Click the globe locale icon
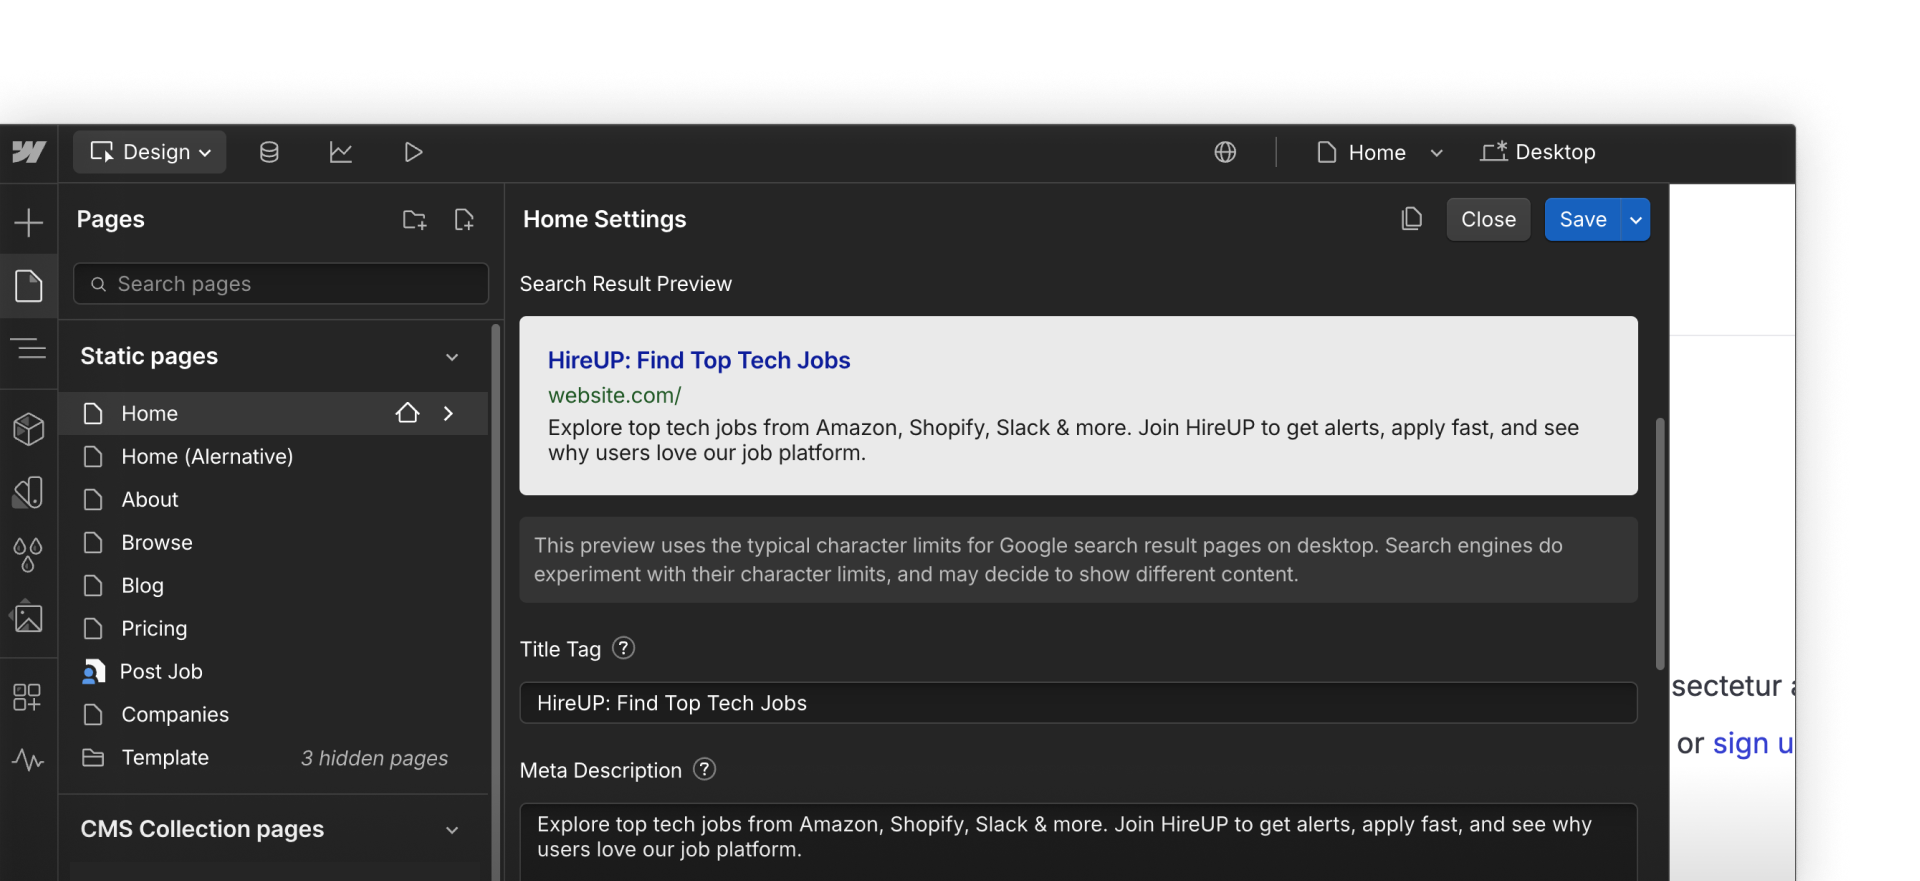Viewport: 1920px width, 881px height. [x=1225, y=152]
